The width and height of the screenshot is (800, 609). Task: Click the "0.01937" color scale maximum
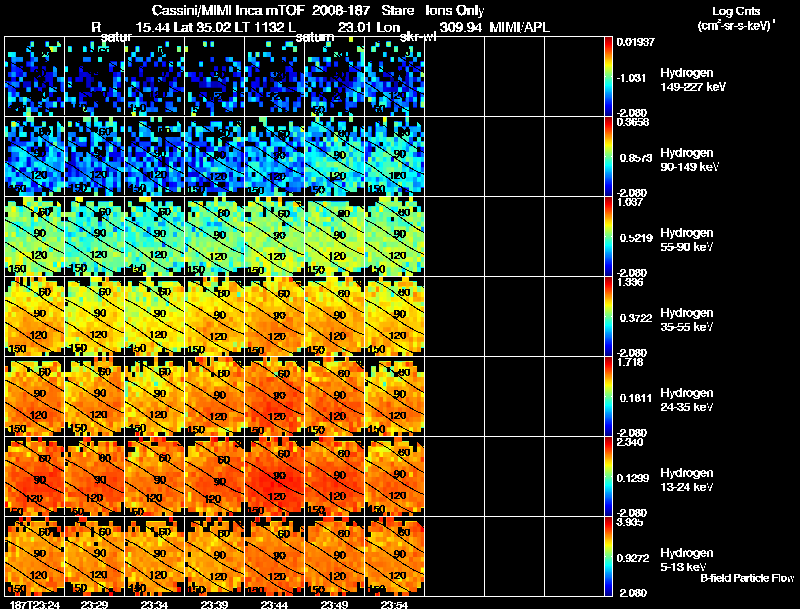pyautogui.click(x=635, y=42)
